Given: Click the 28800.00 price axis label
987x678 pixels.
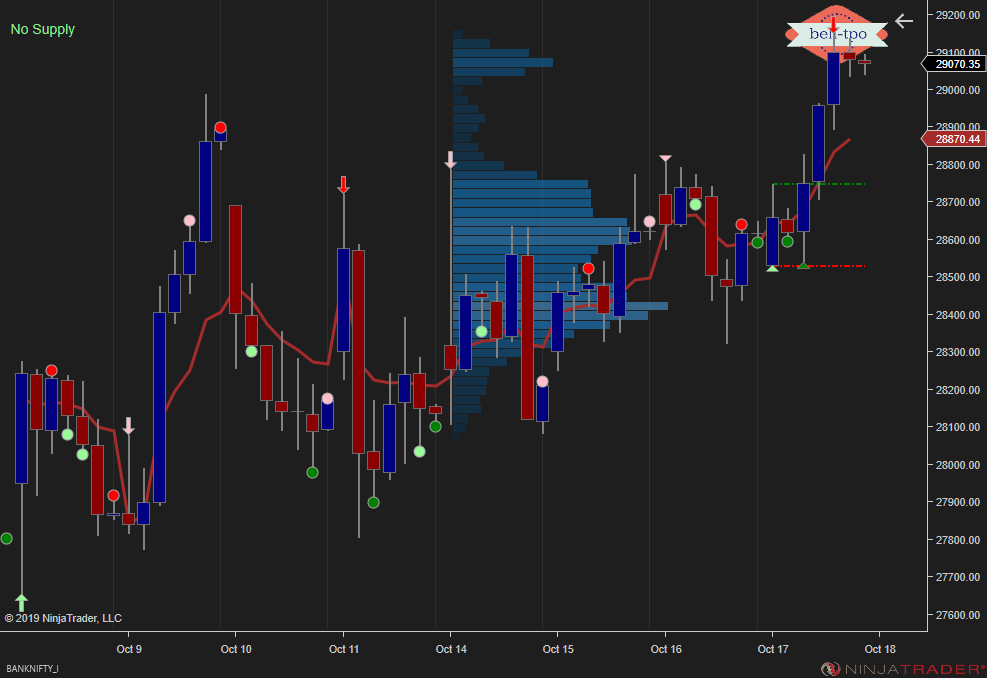Looking at the screenshot, I should point(957,165).
